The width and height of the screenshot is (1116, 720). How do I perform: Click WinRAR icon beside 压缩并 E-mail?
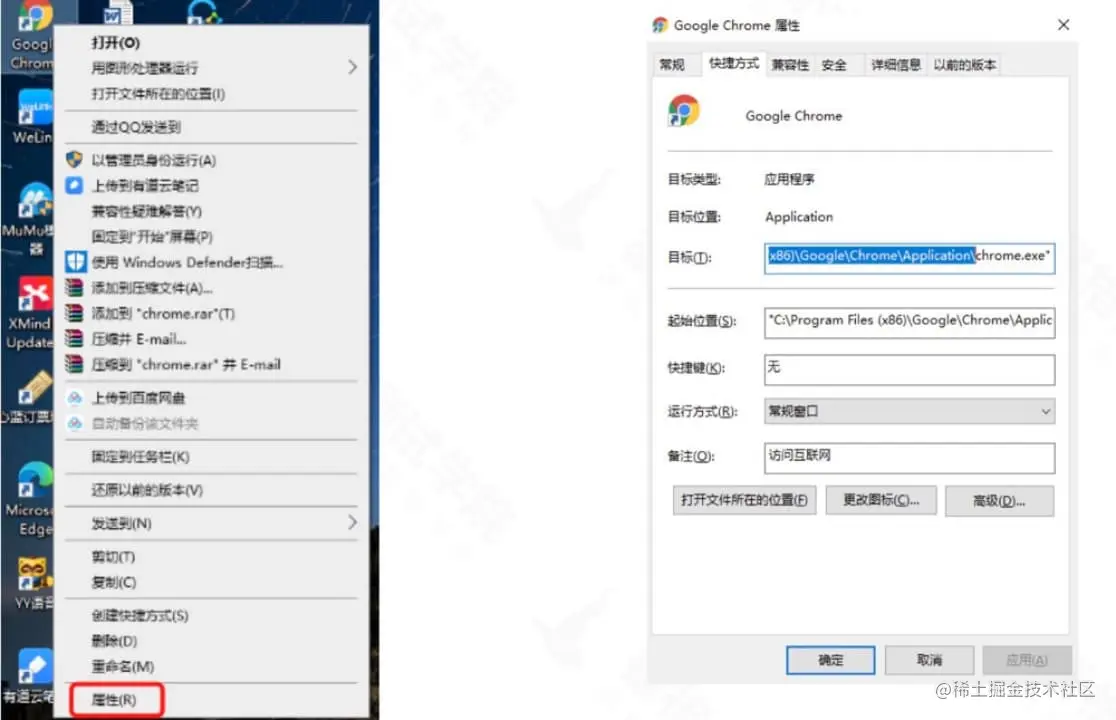pos(74,339)
